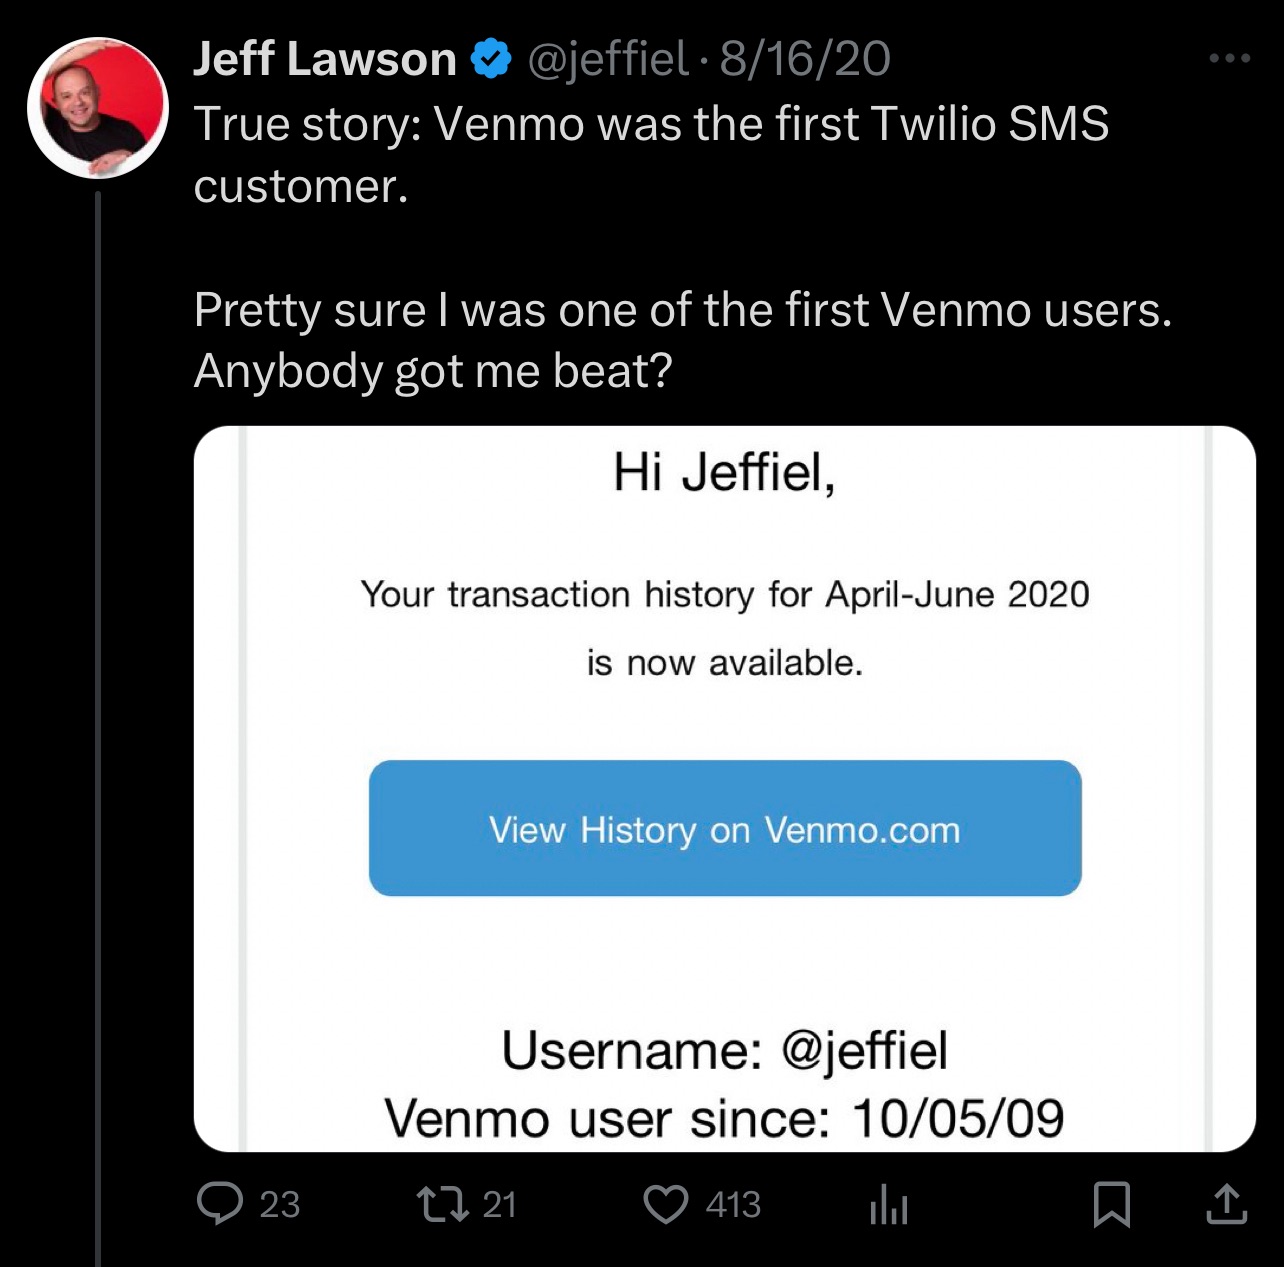Open the three-dot more options menu
The width and height of the screenshot is (1284, 1267).
1229,59
